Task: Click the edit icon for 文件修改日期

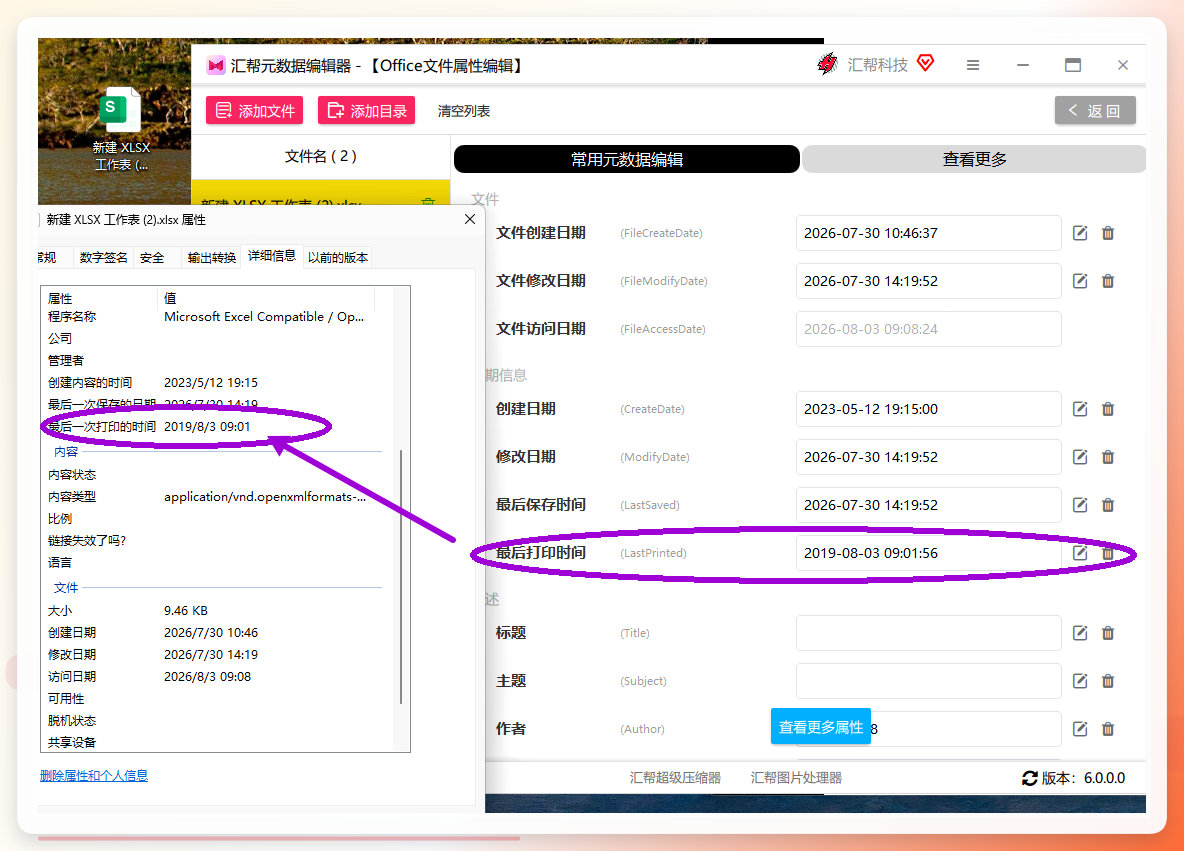Action: 1080,281
